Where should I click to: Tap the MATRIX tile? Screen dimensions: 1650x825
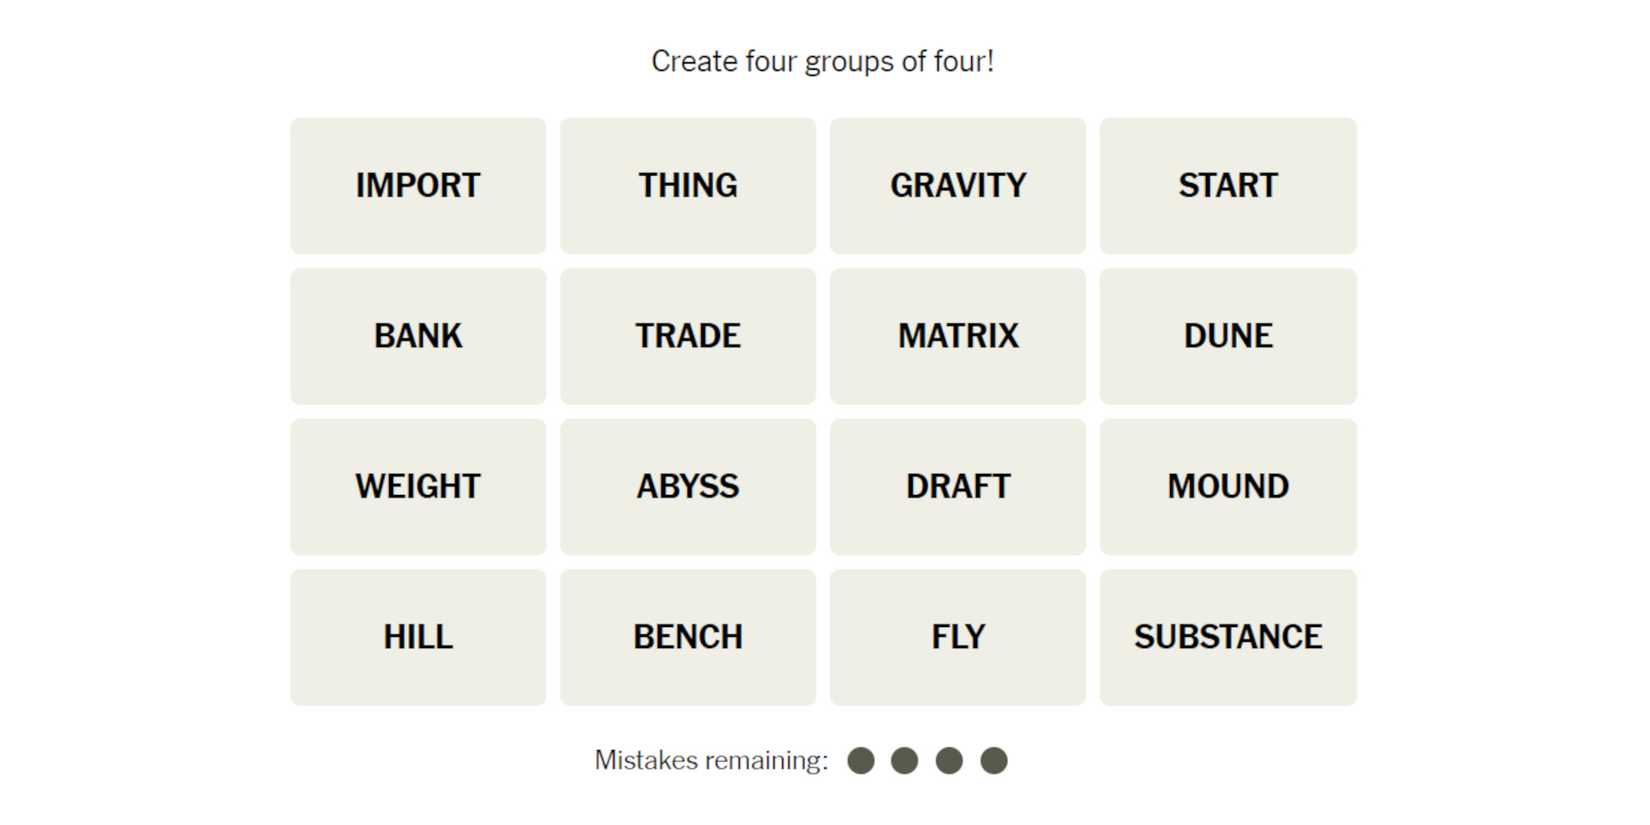(958, 336)
